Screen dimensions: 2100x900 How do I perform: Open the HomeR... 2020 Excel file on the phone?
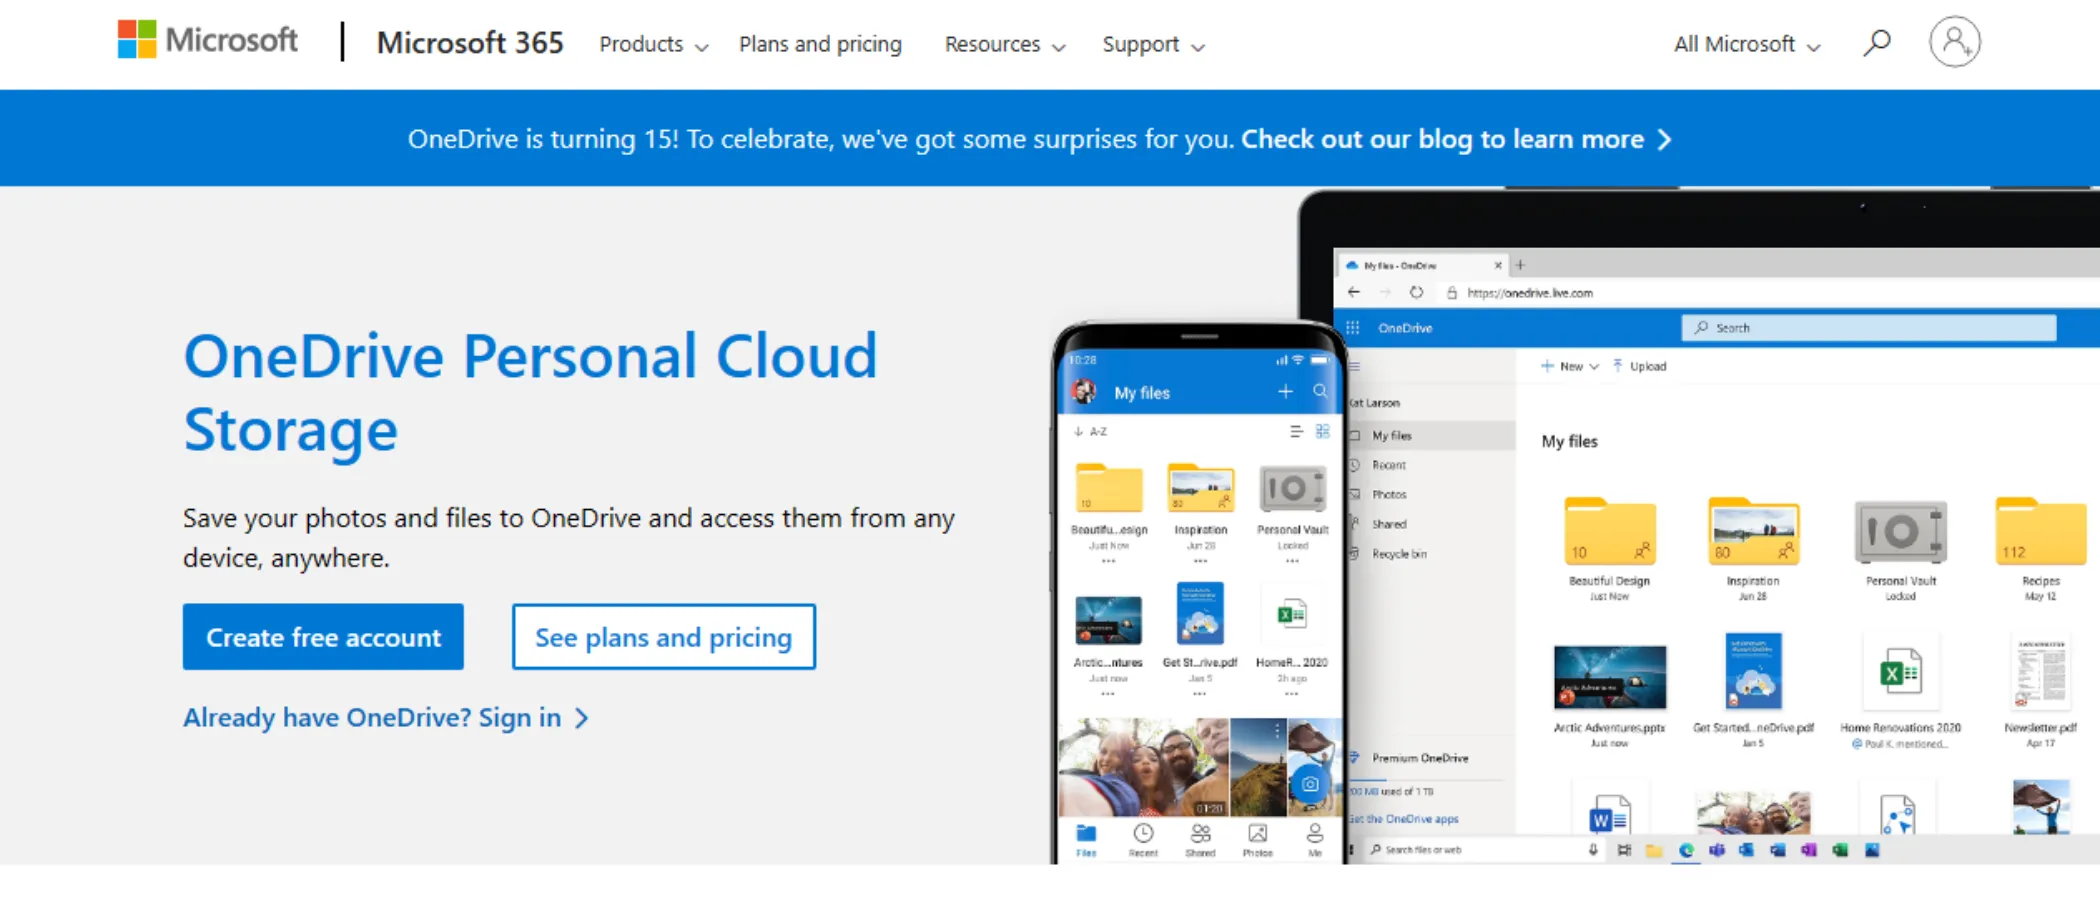click(1291, 616)
